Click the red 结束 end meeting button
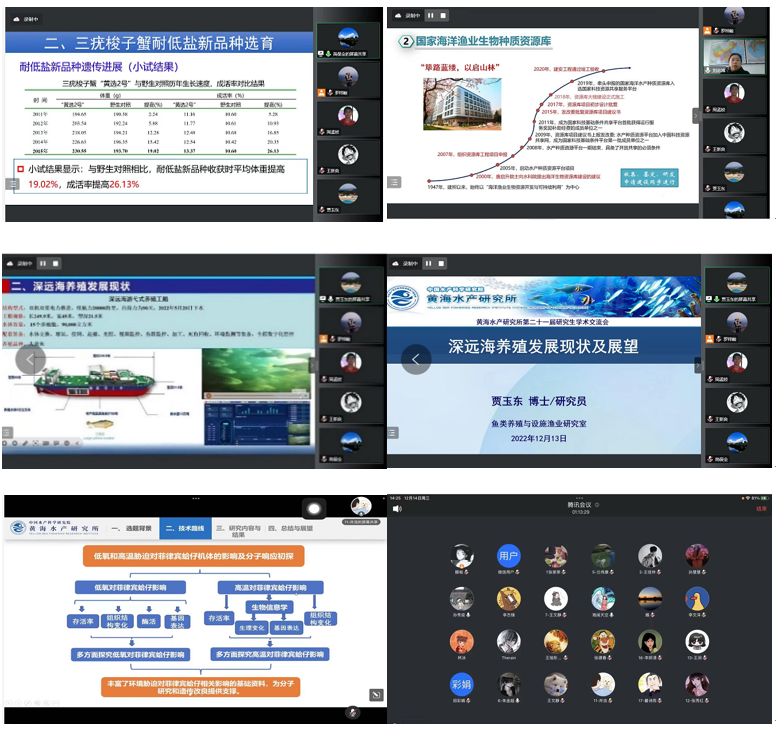Image resolution: width=776 pixels, height=731 pixels. 761,508
